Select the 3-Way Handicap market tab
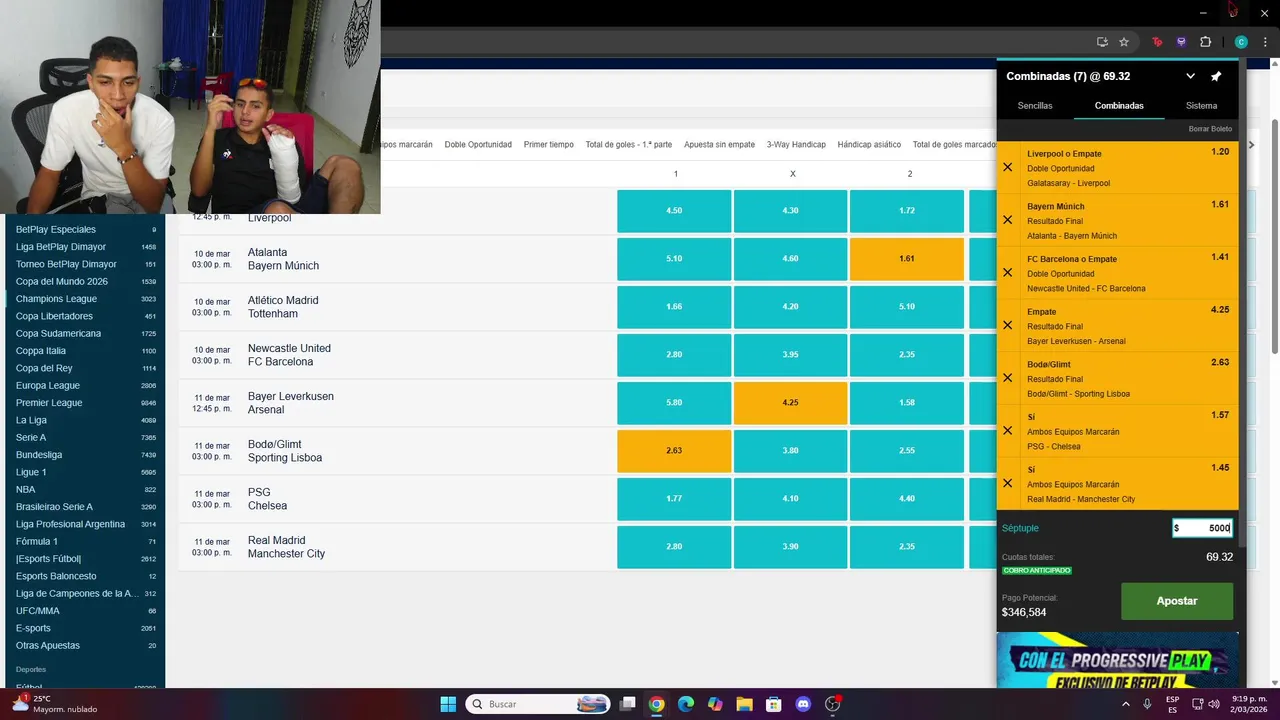This screenshot has width=1280, height=720. pos(796,145)
